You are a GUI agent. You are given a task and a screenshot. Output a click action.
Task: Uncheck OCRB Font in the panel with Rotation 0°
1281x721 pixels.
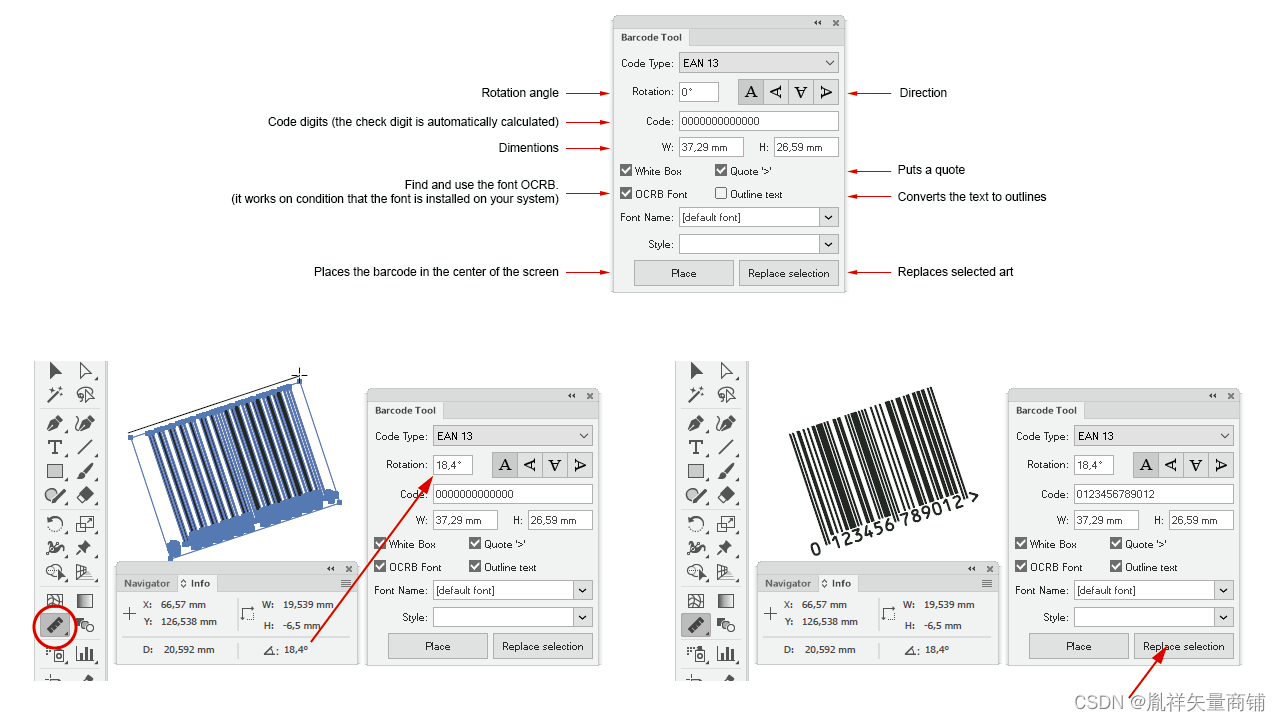pos(626,194)
